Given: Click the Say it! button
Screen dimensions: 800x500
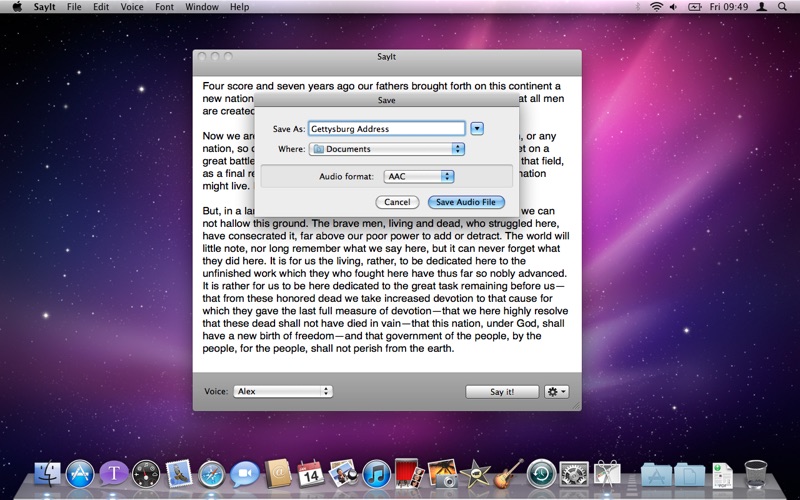Looking at the screenshot, I should click(502, 392).
